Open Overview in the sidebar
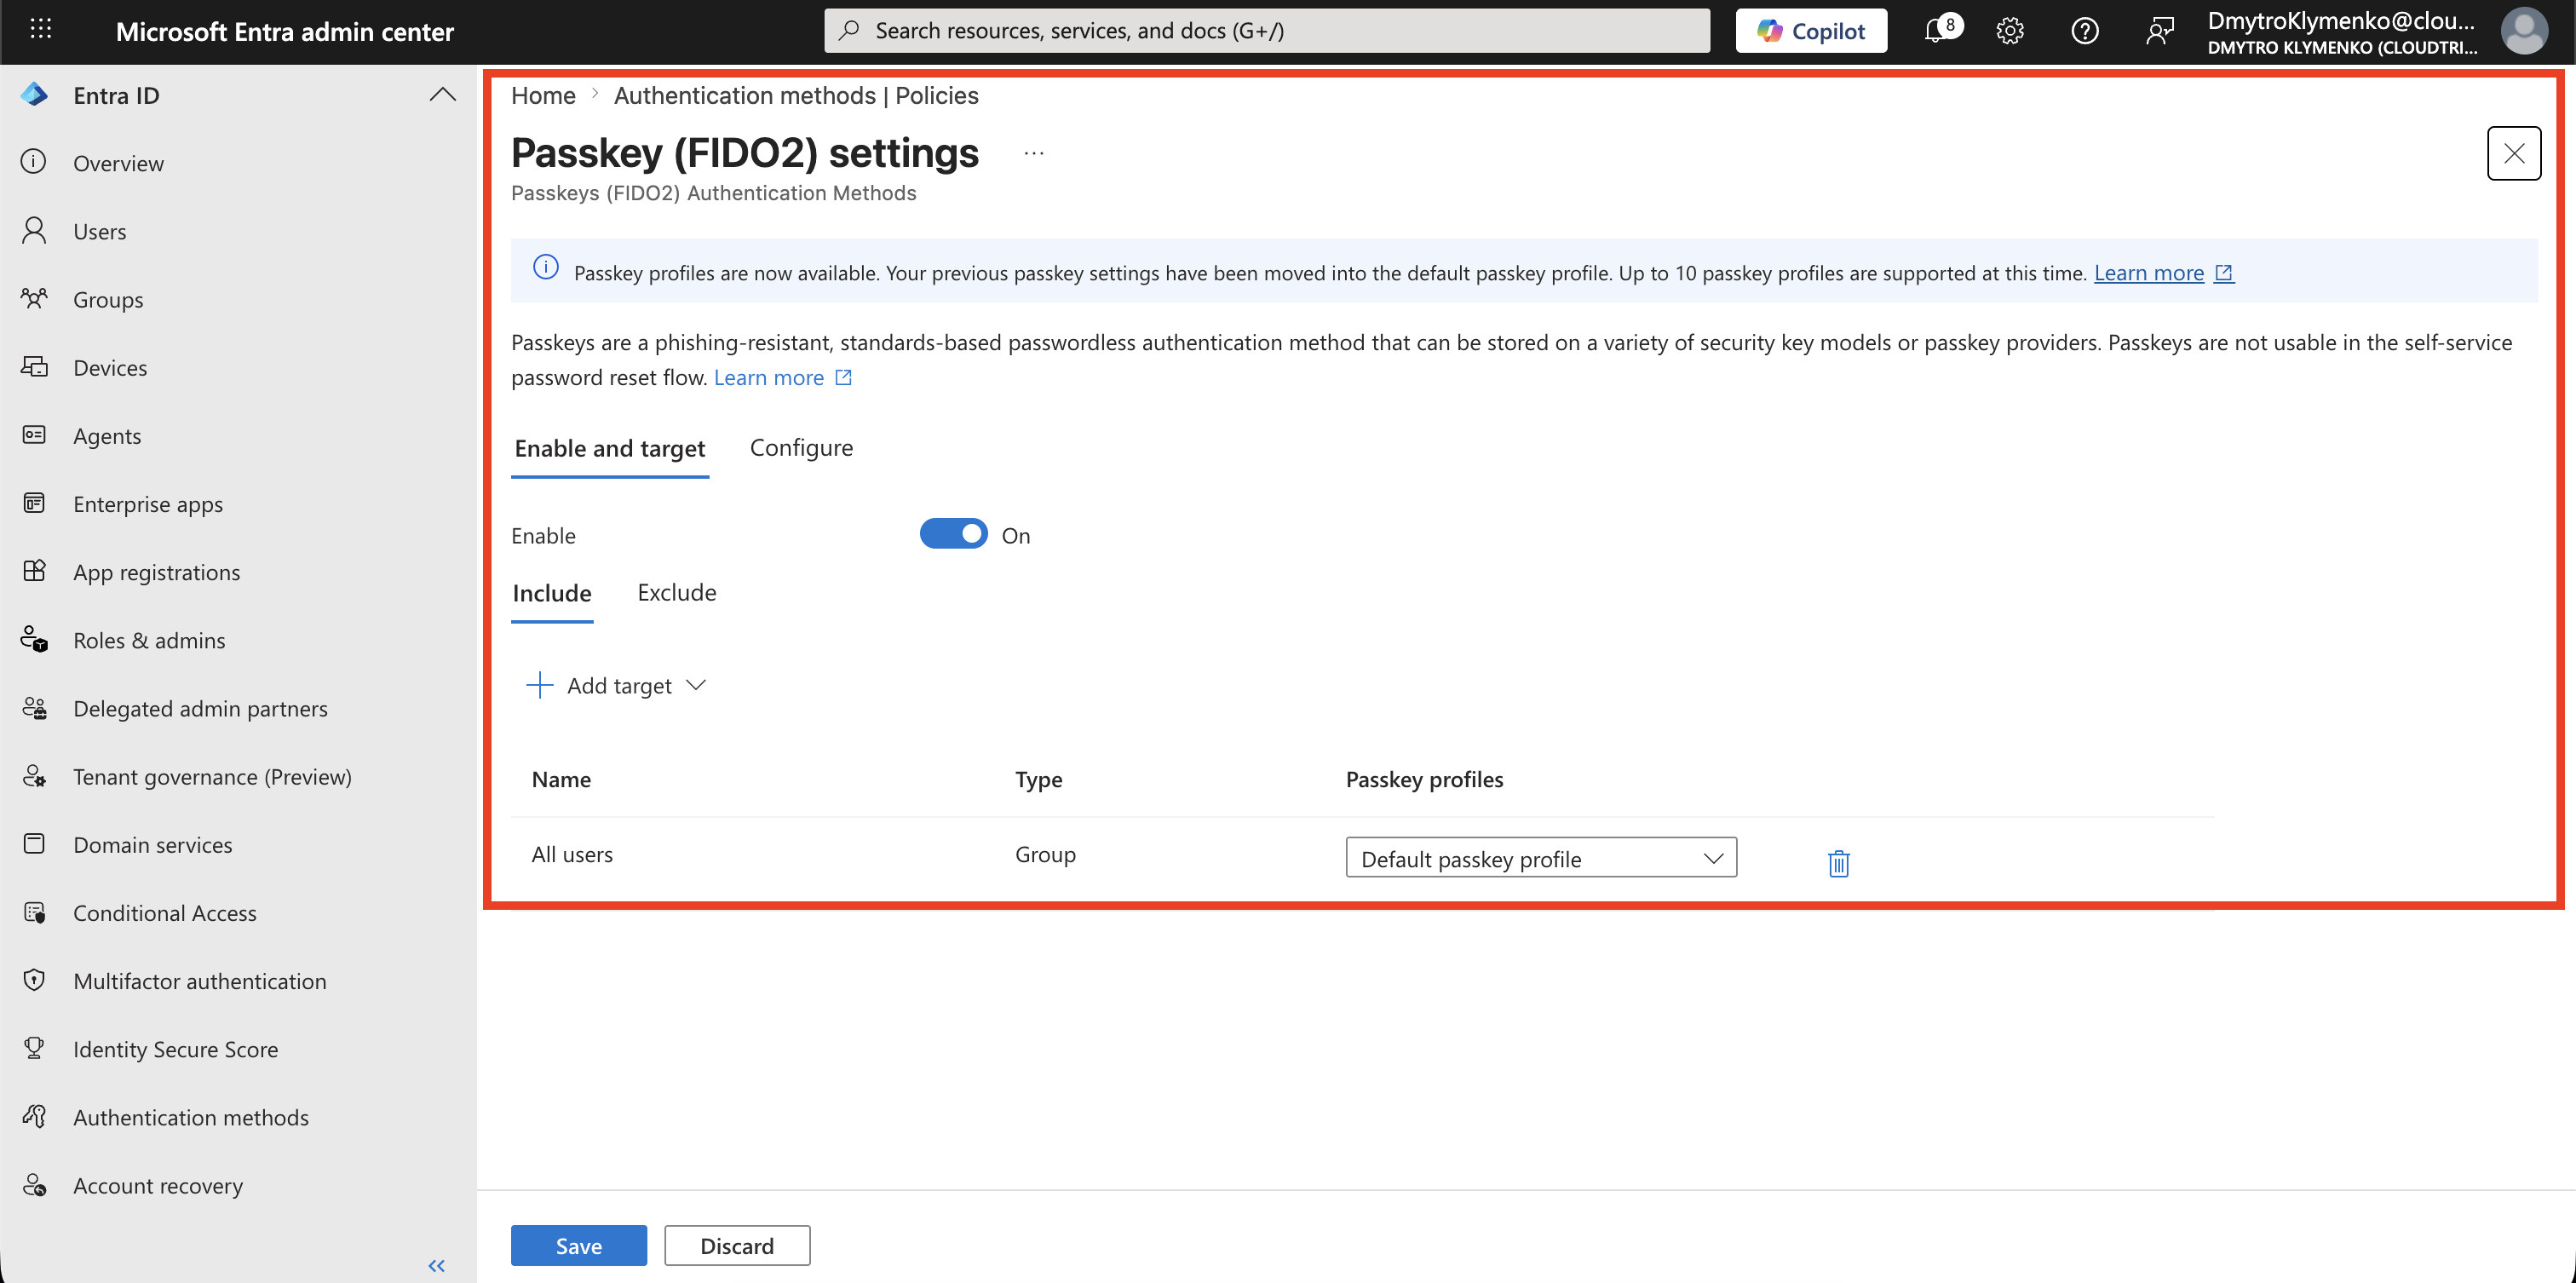This screenshot has height=1283, width=2576. 118,163
